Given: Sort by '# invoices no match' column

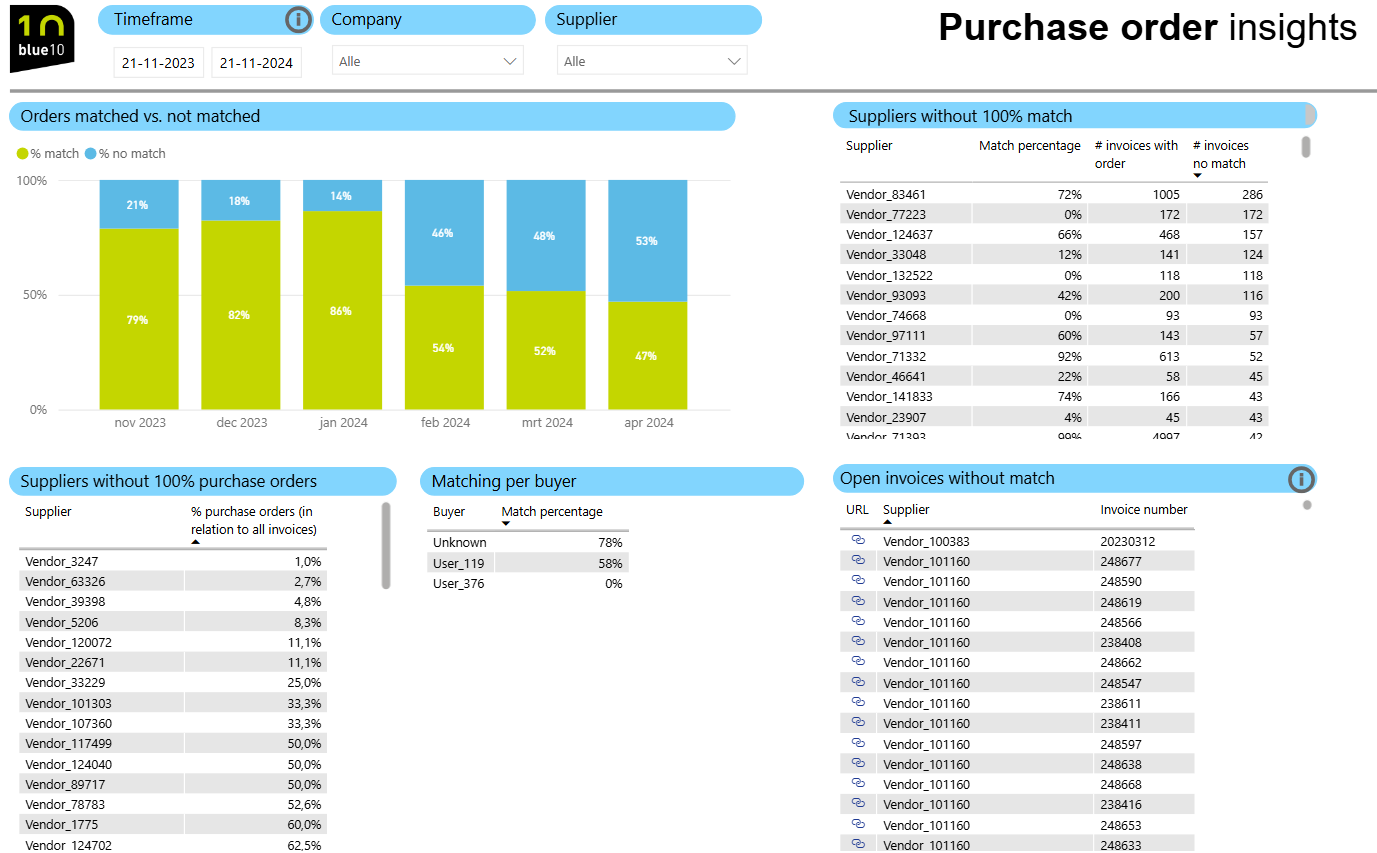Looking at the screenshot, I should click(1220, 154).
